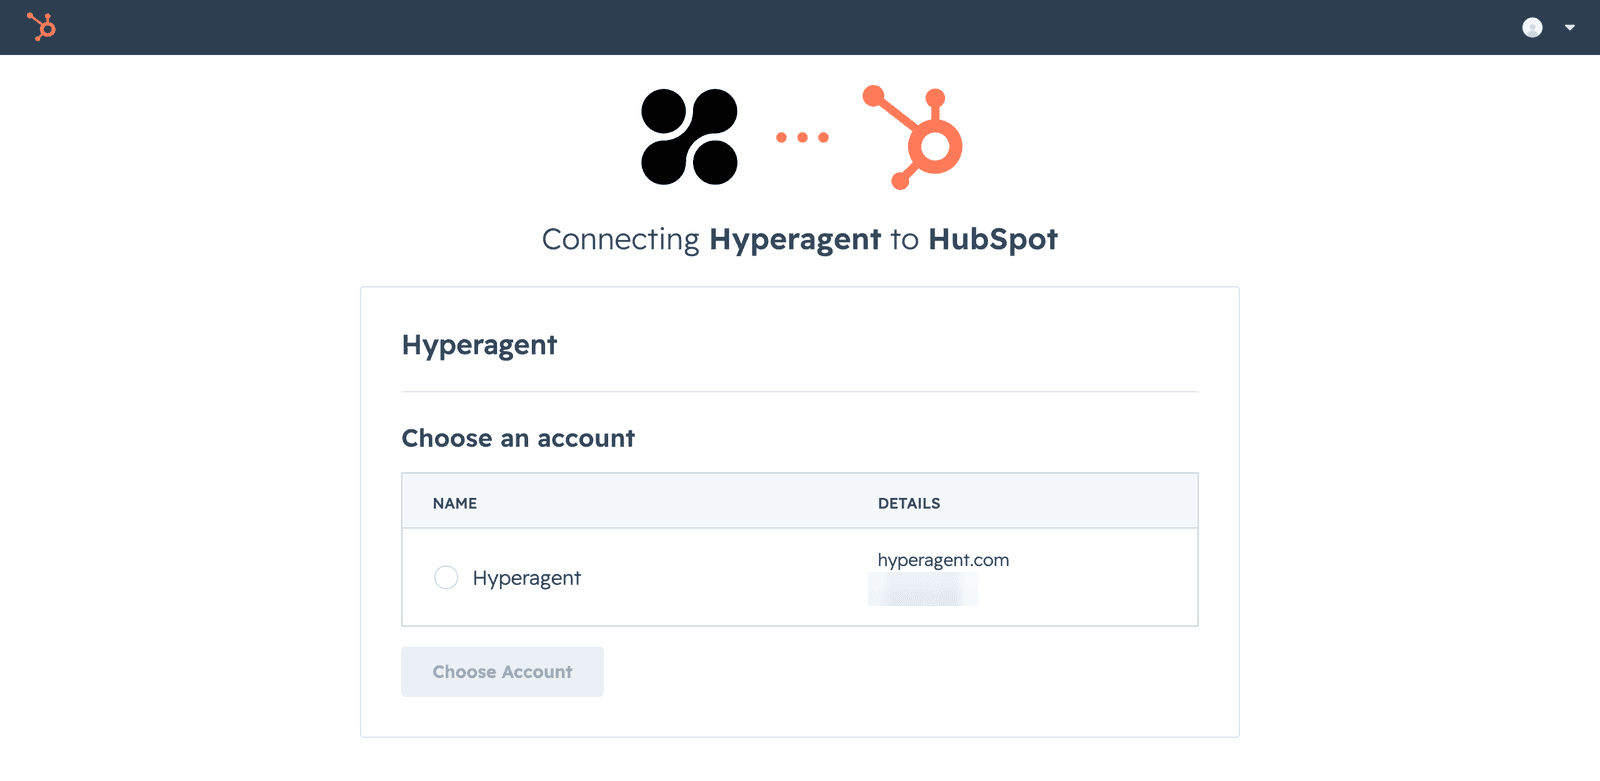Image resolution: width=1600 pixels, height=781 pixels.
Task: Click the hyperagent.com domain text
Action: (943, 560)
